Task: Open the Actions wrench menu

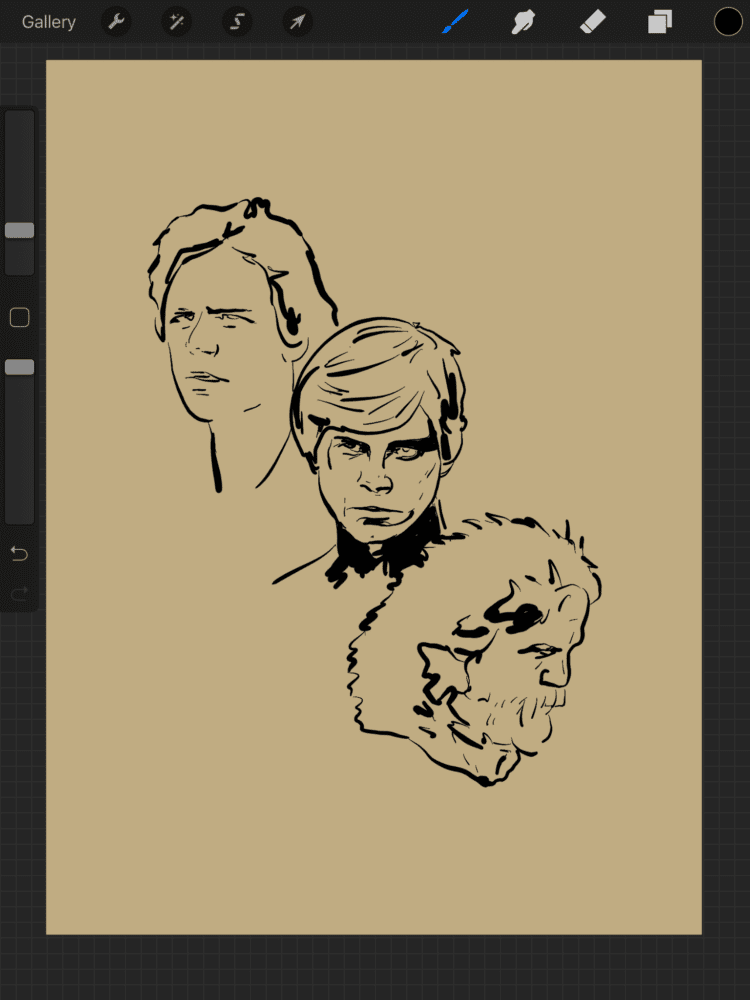Action: point(116,22)
